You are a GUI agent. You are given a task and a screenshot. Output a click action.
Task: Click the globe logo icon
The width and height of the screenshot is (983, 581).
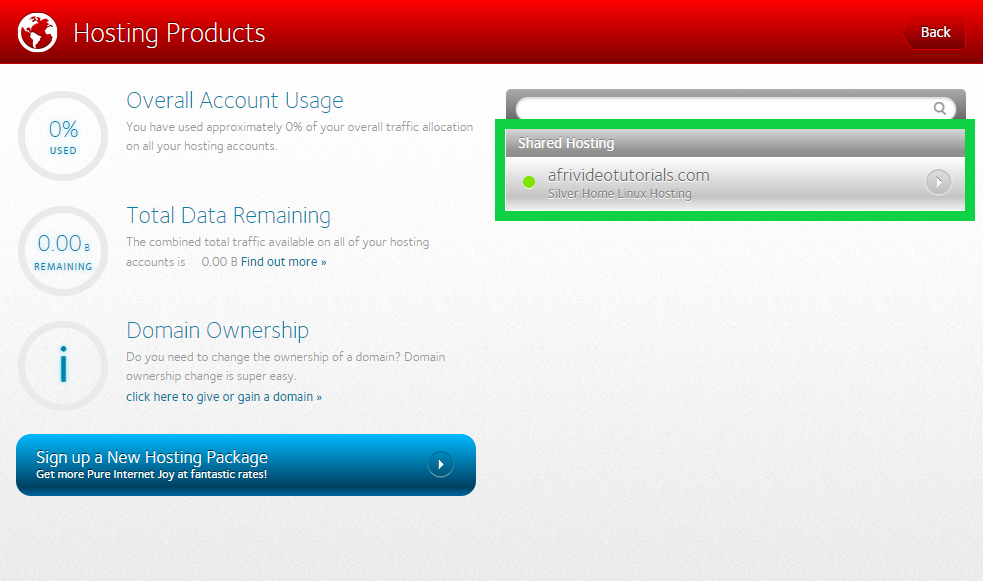(x=37, y=33)
